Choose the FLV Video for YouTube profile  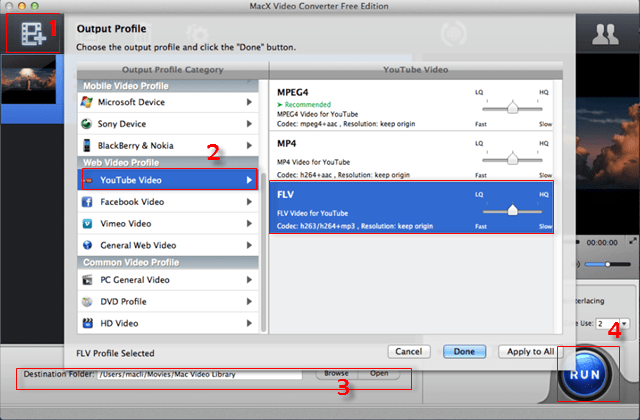(411, 207)
